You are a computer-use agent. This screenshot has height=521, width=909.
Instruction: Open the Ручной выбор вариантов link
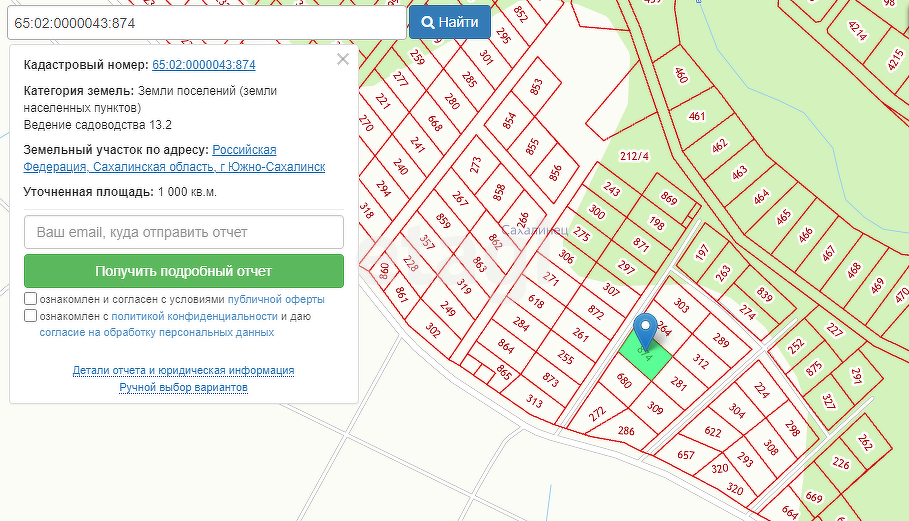pos(183,387)
